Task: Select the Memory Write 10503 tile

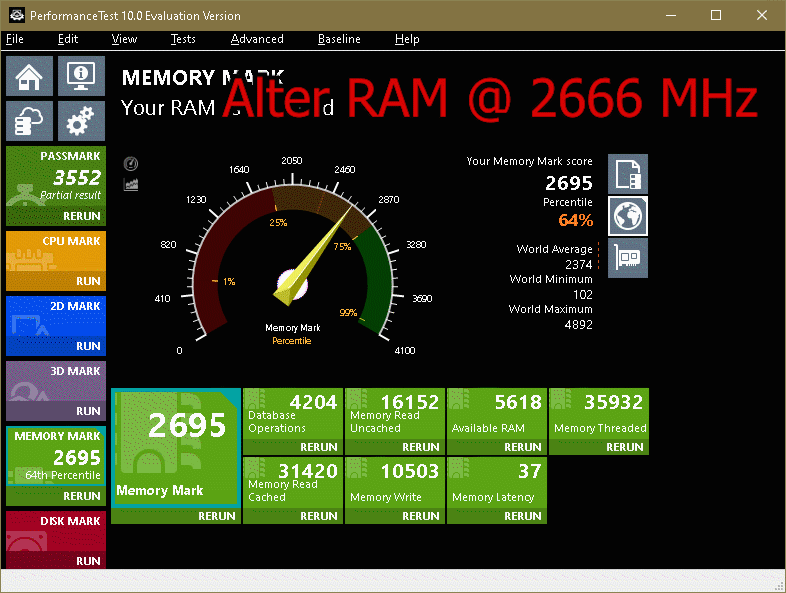Action: 395,483
